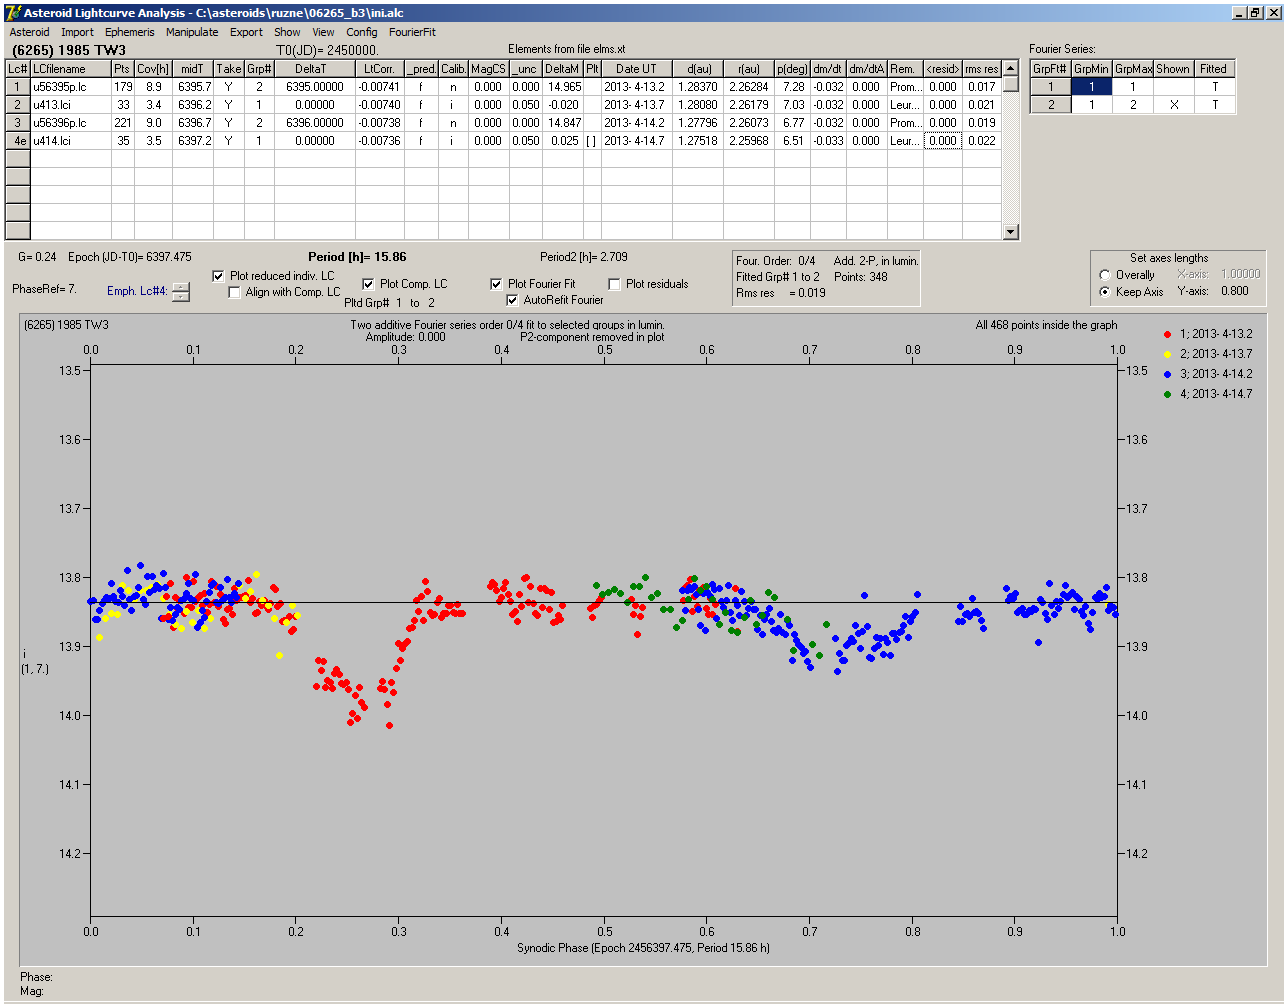Image resolution: width=1288 pixels, height=1004 pixels.
Task: Click the Emph. Lc#4 spinner control
Action: [181, 292]
